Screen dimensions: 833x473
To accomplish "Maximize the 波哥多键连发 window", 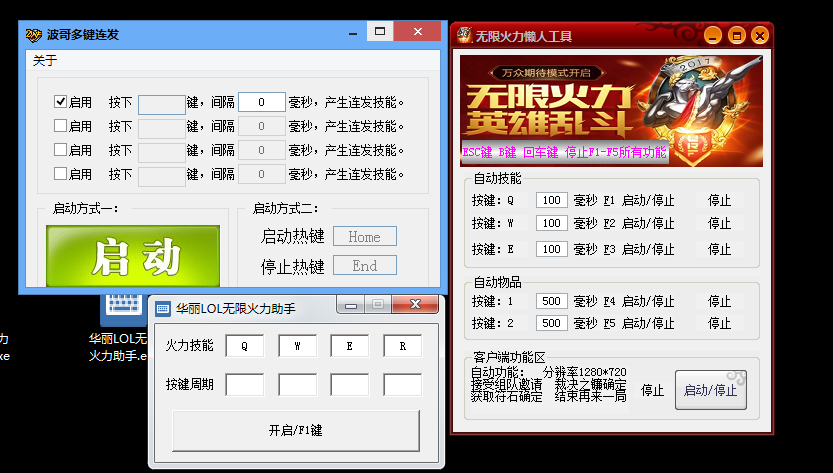I will tap(380, 32).
